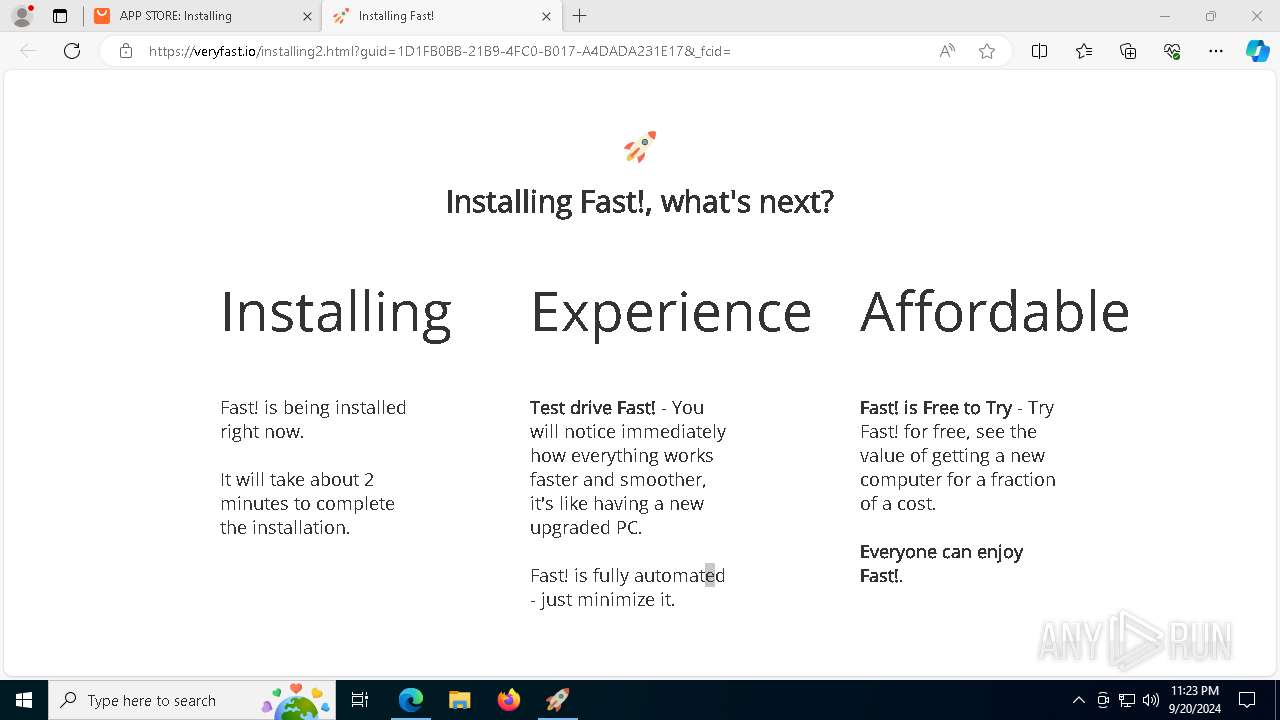
Task: Close the Installing Fast! tab
Action: pyautogui.click(x=546, y=16)
